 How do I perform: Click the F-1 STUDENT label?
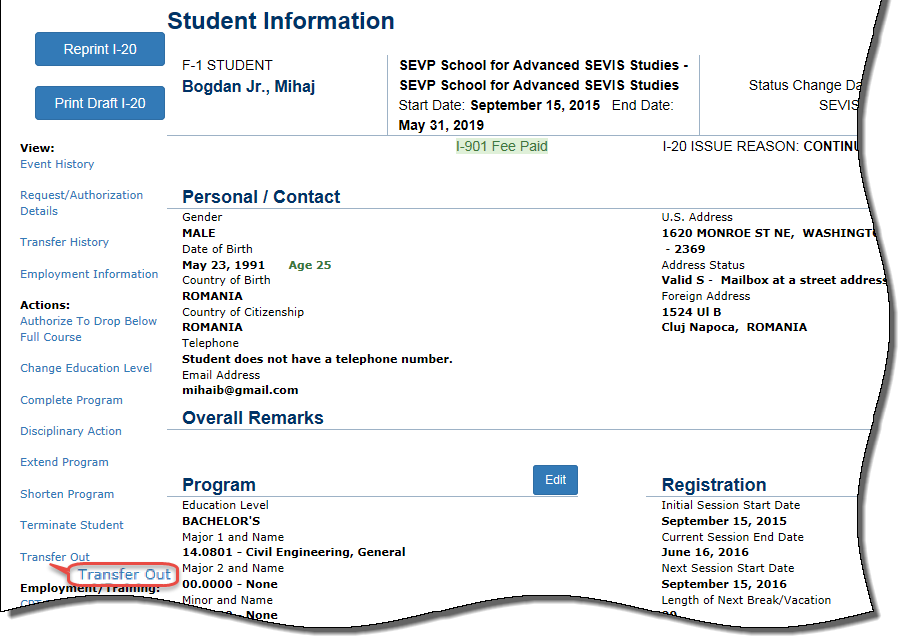point(227,65)
